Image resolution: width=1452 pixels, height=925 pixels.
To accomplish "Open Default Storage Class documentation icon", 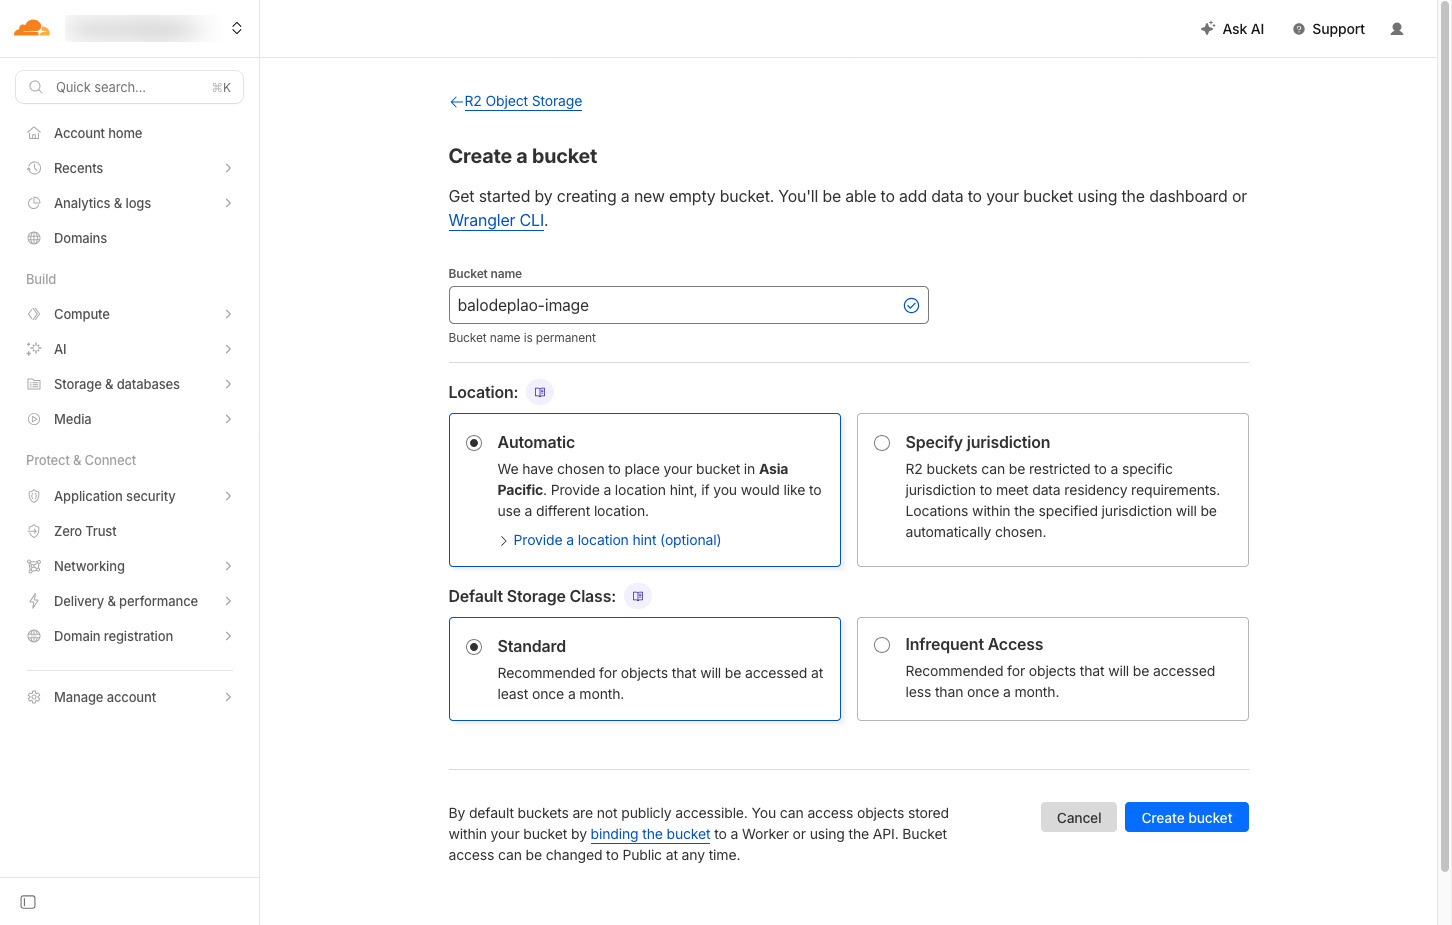I will pyautogui.click(x=638, y=596).
